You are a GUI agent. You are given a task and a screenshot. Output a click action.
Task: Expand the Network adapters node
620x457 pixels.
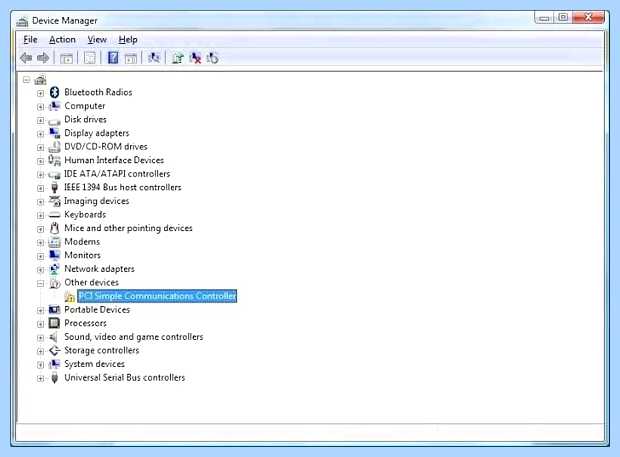point(40,270)
